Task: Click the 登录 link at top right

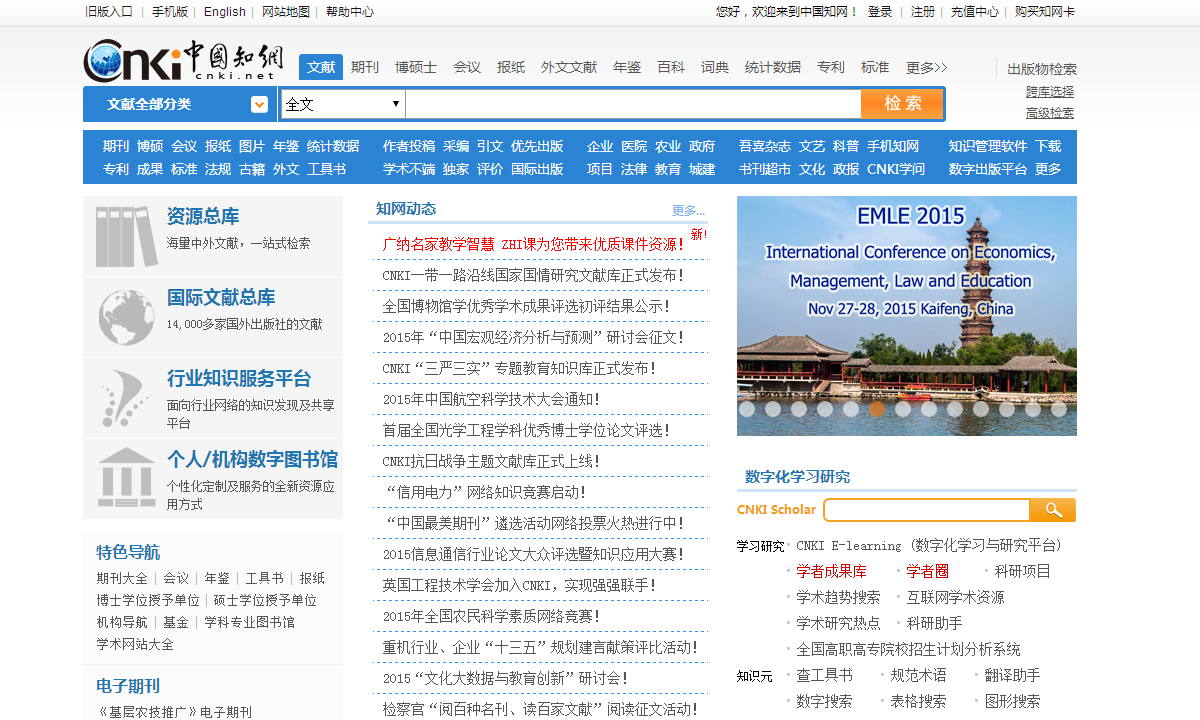Action: click(880, 12)
